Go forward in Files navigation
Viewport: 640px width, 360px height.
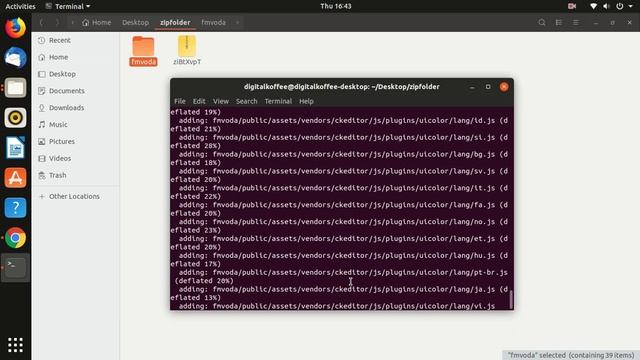pos(57,22)
